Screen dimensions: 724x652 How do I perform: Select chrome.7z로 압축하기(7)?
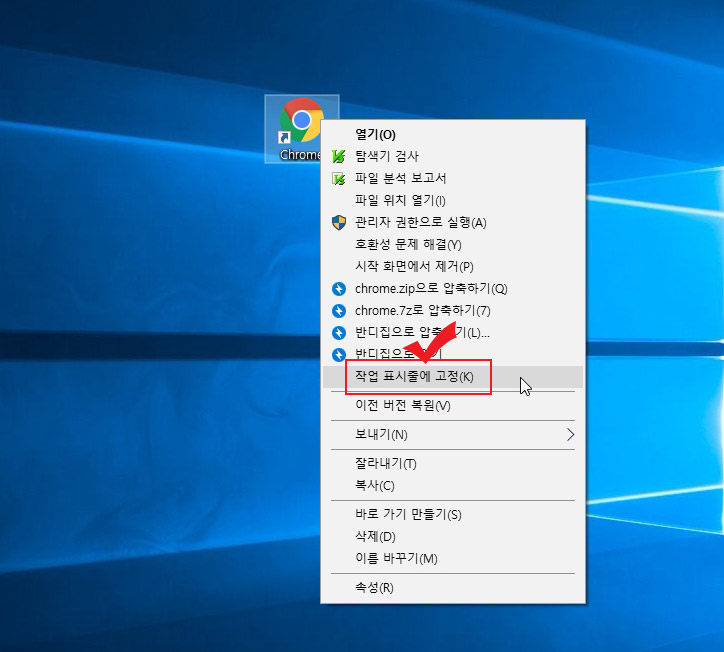(453, 311)
